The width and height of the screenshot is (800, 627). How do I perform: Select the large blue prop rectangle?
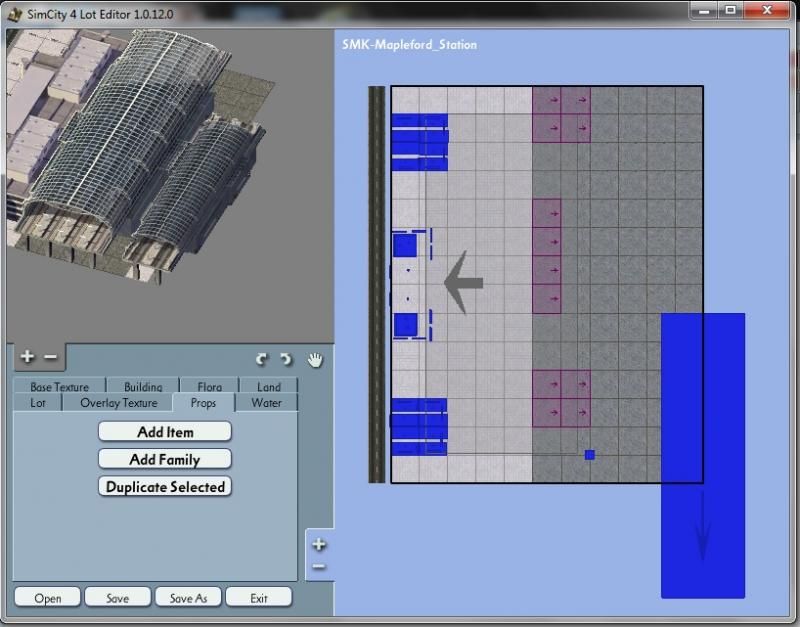pos(703,455)
